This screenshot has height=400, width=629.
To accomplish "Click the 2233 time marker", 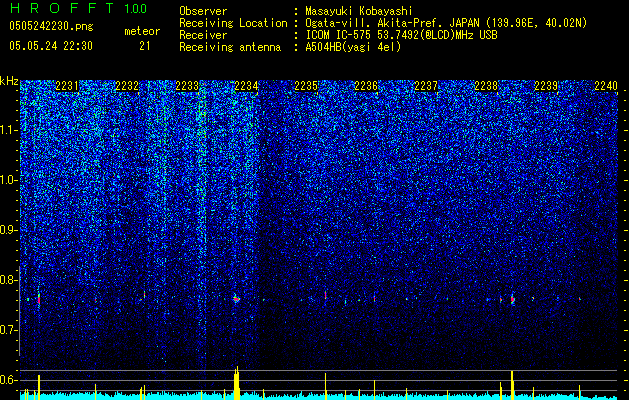I will point(187,86).
